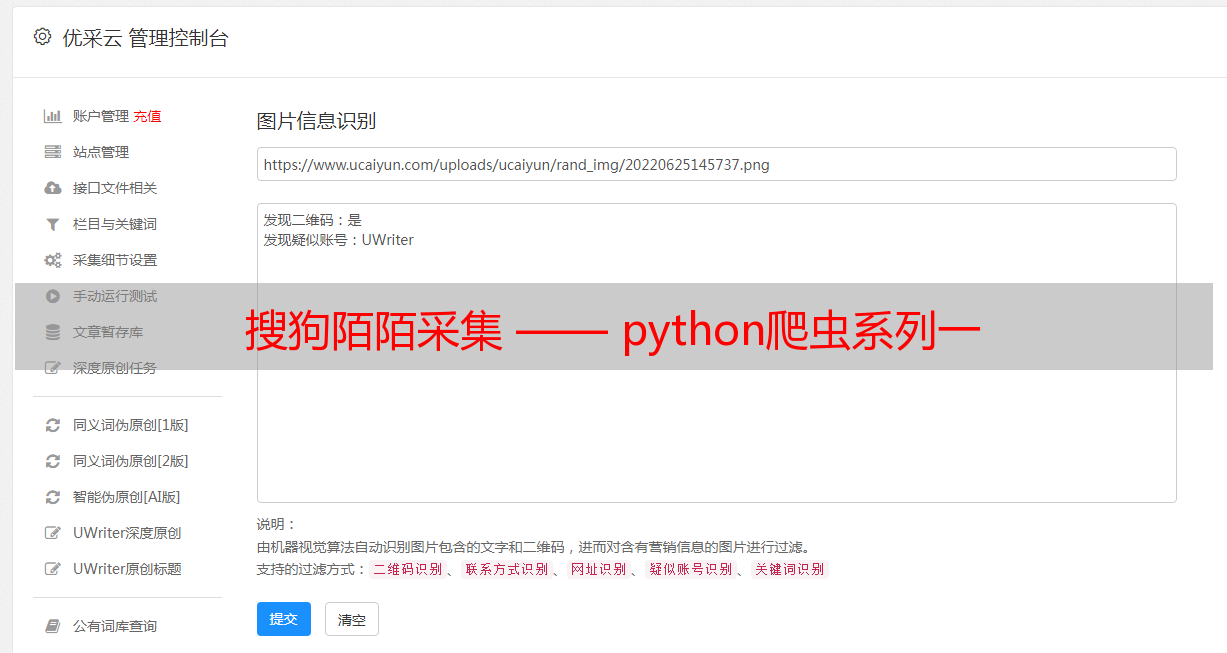This screenshot has width=1227, height=653.
Task: Click the refresh icon for 智能伪原创[AI版]
Action: point(53,497)
